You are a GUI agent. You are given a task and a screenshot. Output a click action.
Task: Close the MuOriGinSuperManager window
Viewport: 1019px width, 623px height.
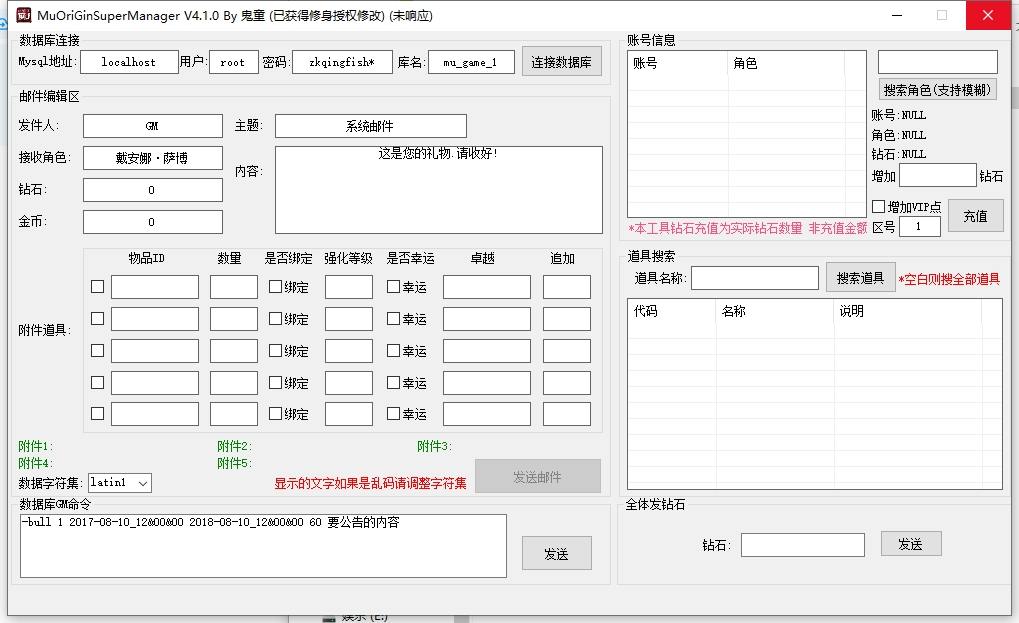click(x=988, y=15)
